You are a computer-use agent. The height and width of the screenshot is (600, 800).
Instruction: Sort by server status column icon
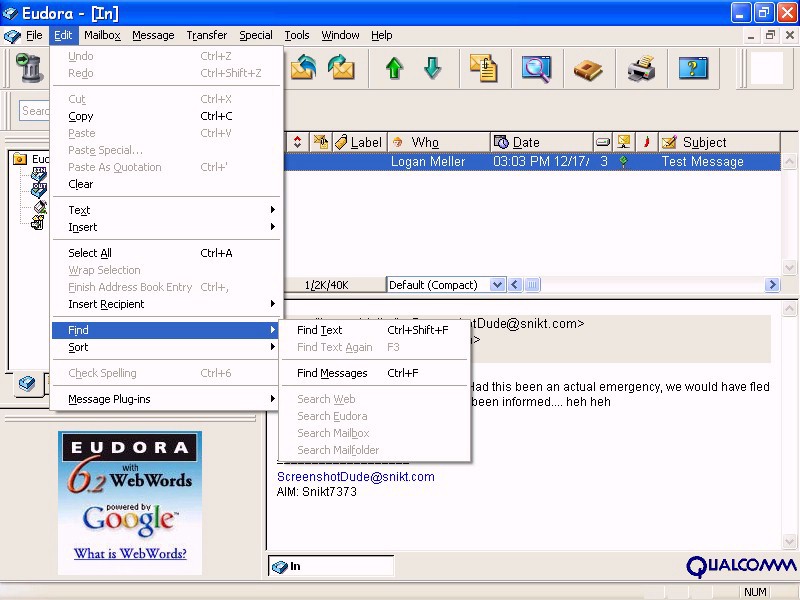623,142
